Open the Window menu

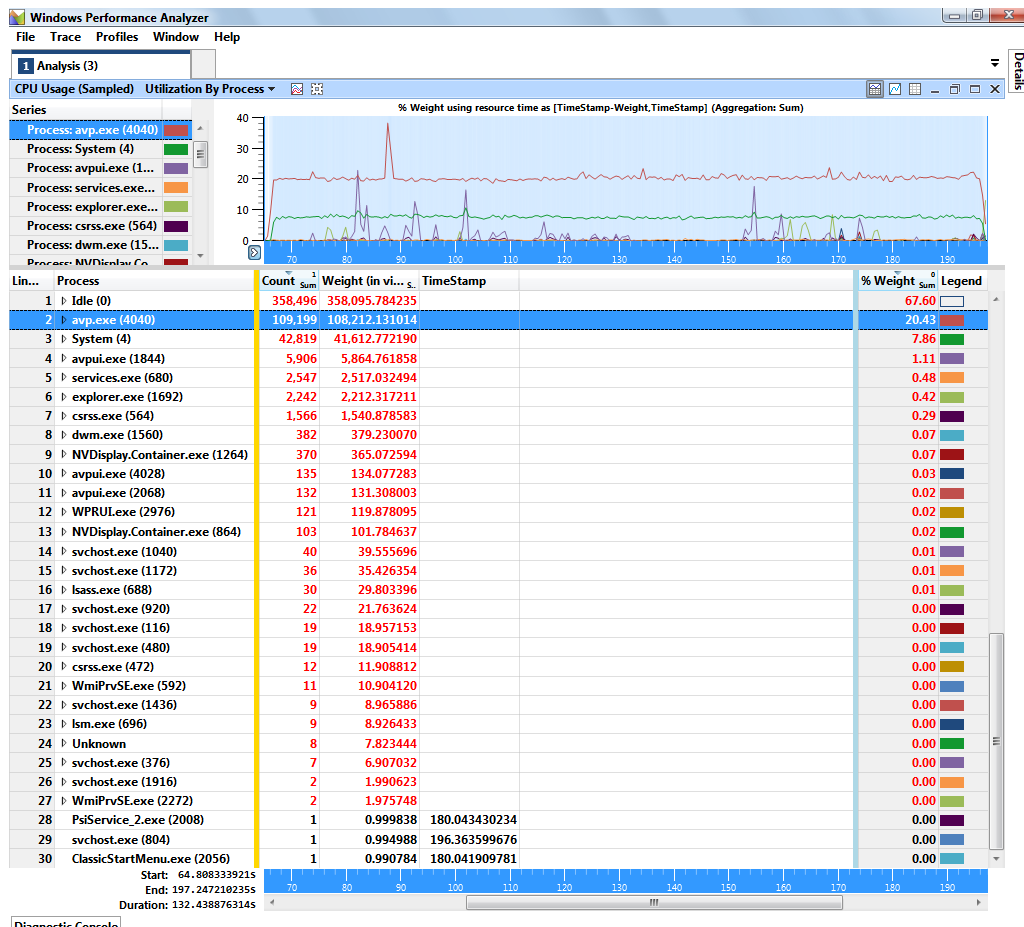[176, 37]
